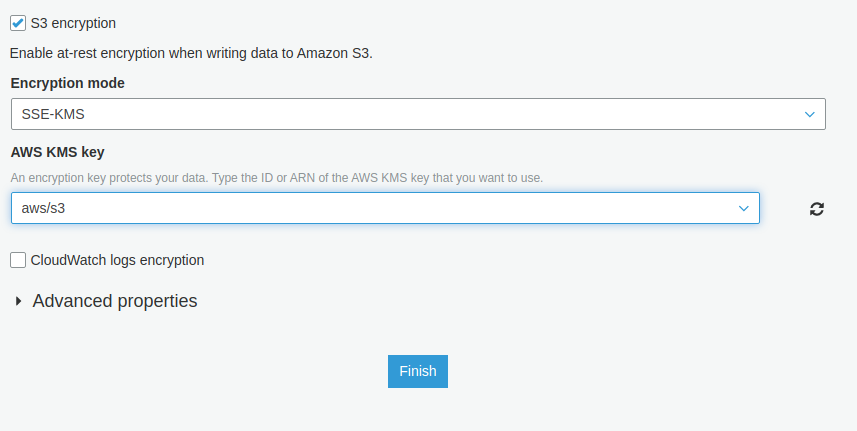857x431 pixels.
Task: Refresh the AWS KMS key list
Action: pyautogui.click(x=817, y=209)
